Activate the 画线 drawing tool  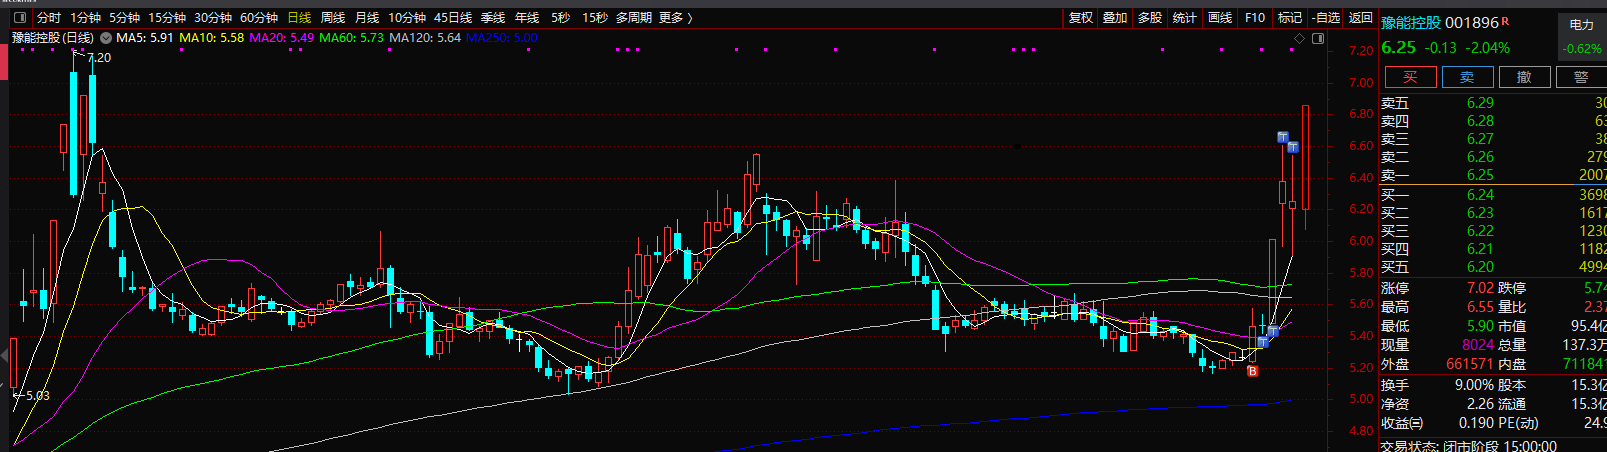point(1220,18)
